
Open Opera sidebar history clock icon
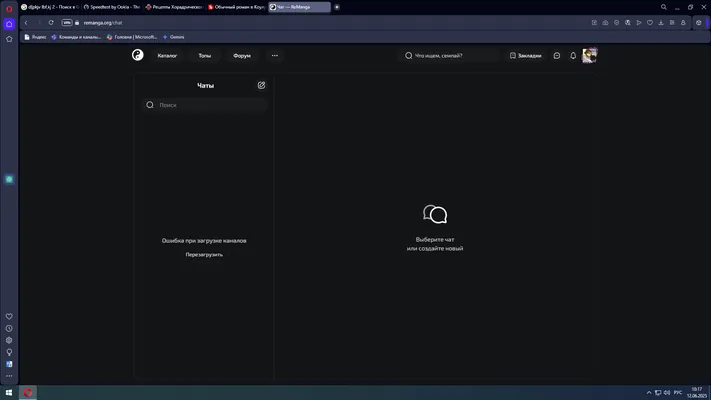click(x=9, y=328)
